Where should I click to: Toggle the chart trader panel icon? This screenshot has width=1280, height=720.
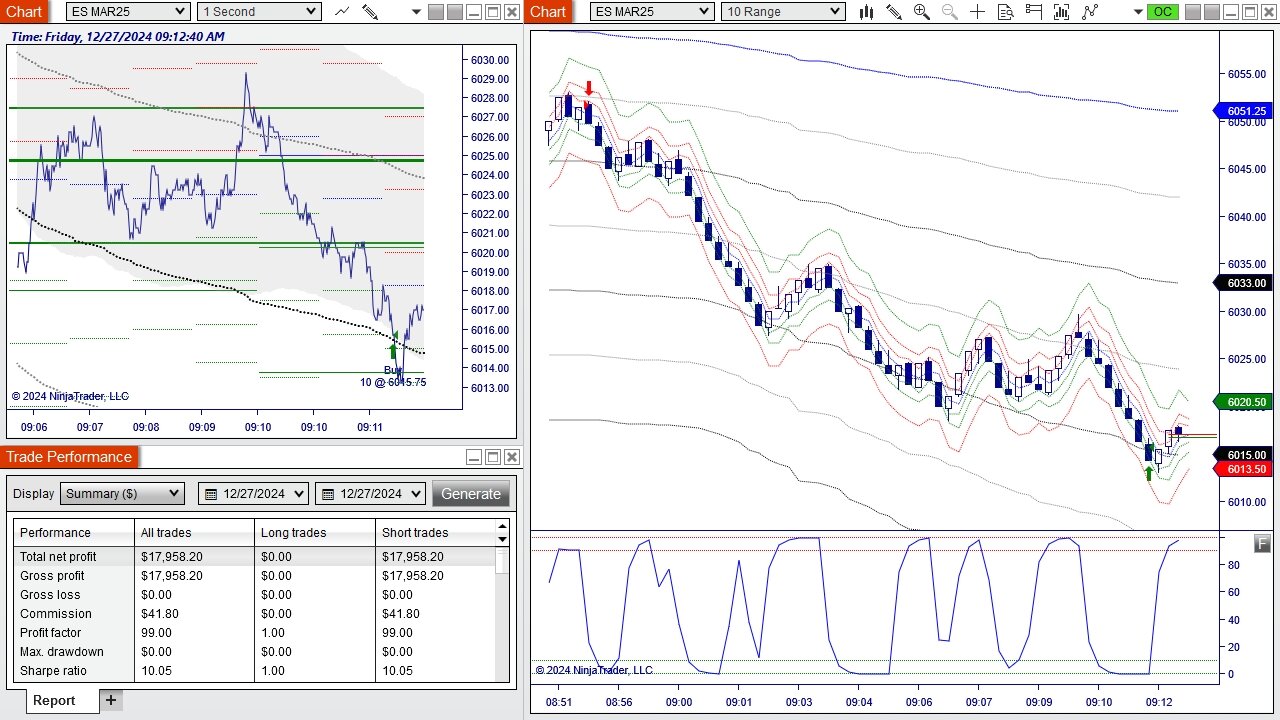[1034, 12]
